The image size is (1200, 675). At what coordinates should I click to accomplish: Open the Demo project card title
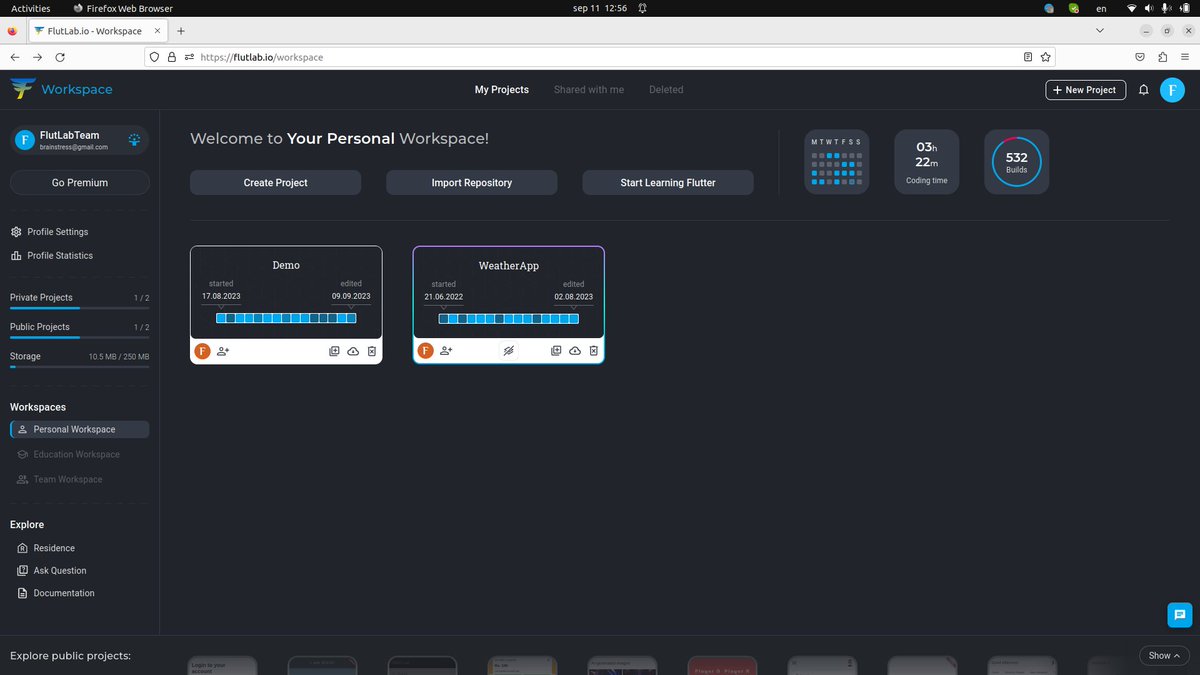coord(286,265)
